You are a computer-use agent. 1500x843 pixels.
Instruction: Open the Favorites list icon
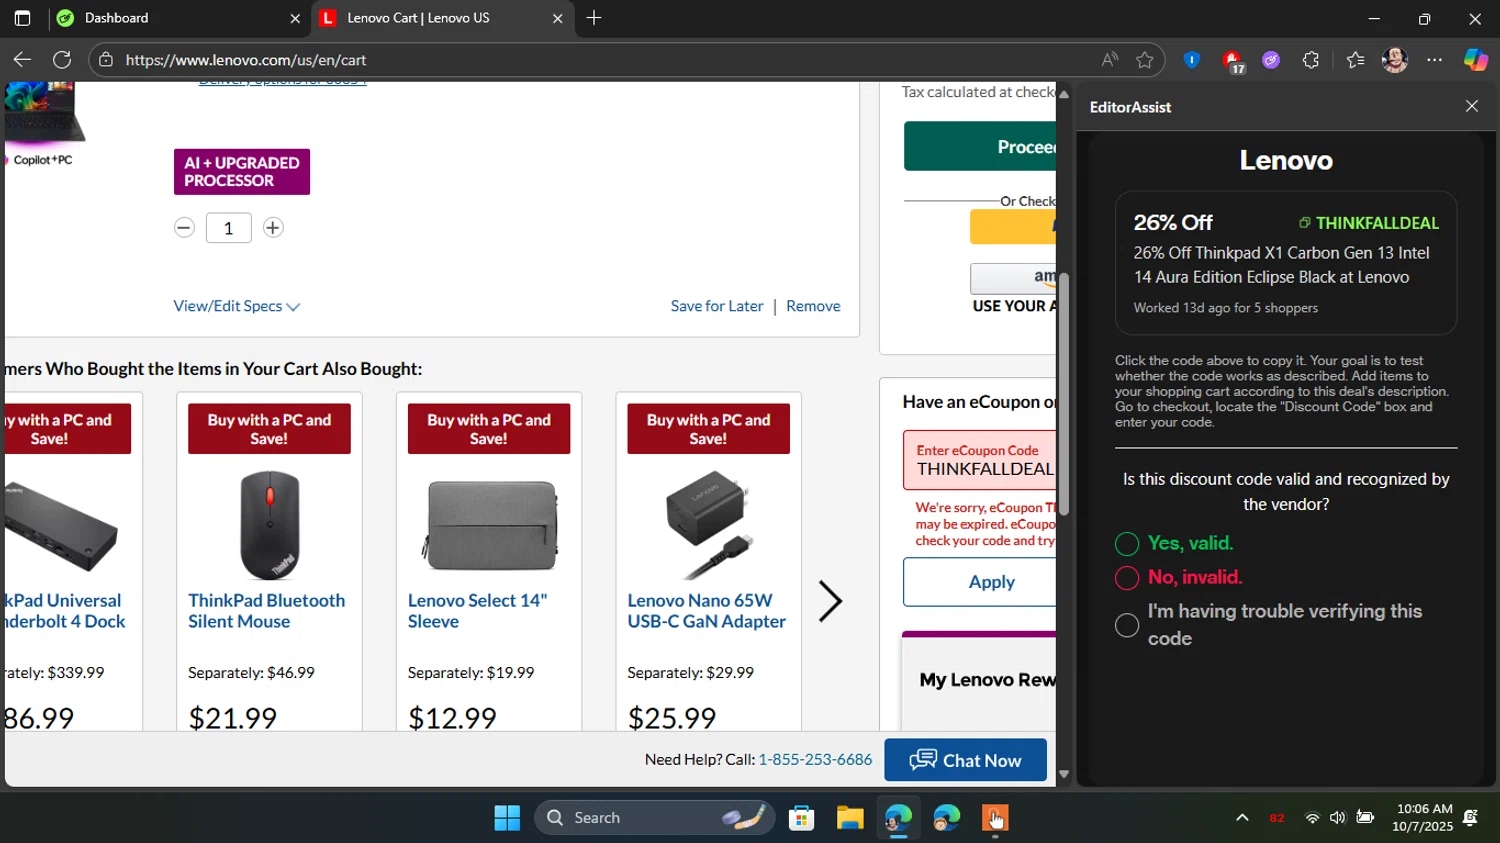click(1355, 60)
